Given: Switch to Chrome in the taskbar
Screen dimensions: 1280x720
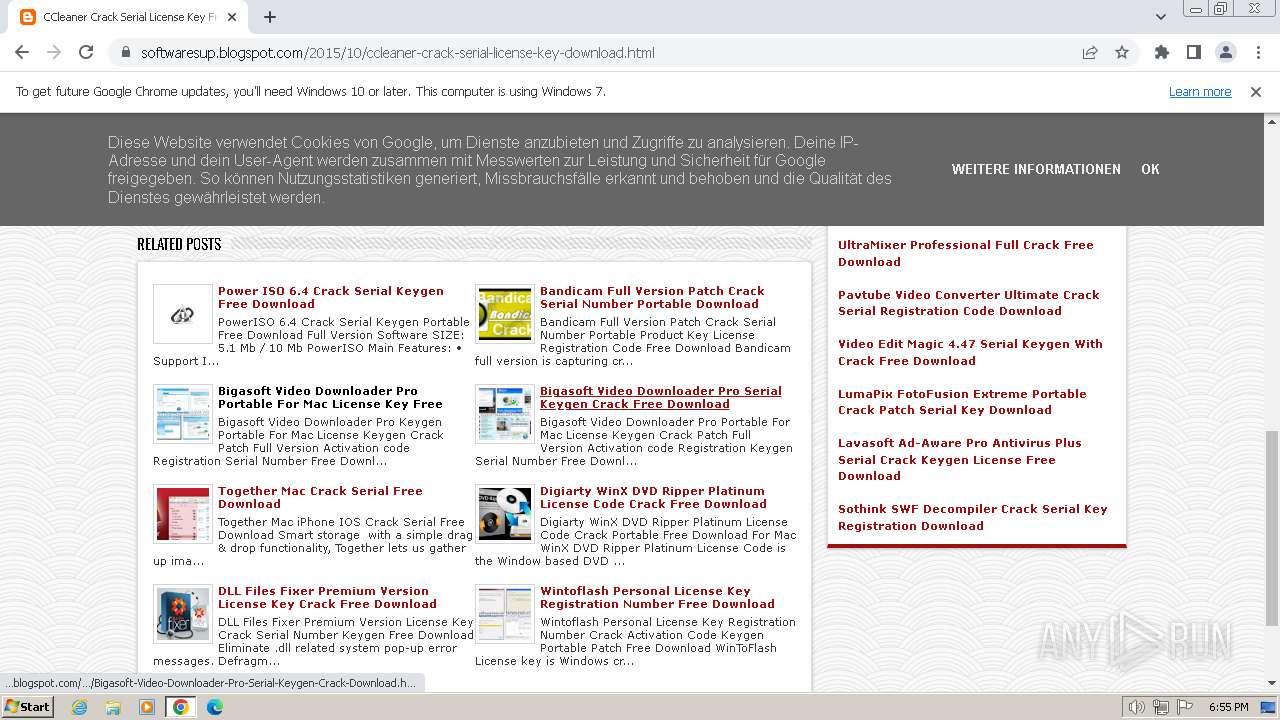Looking at the screenshot, I should click(x=180, y=707).
